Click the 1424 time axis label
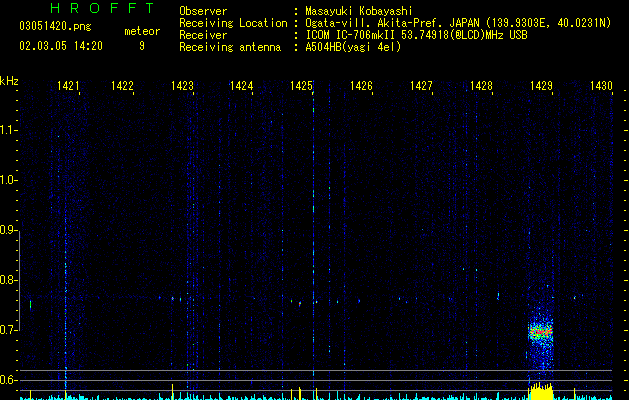Screen dimensions: 629x400 [241, 86]
